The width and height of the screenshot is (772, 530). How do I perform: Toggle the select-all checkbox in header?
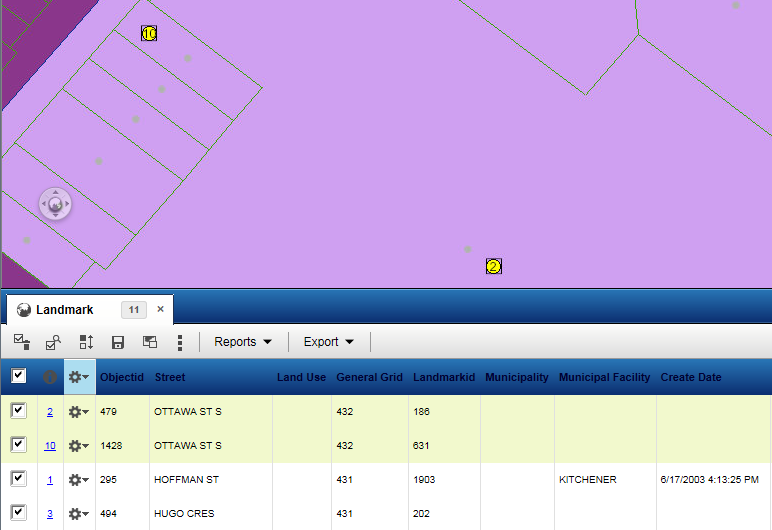[x=19, y=376]
